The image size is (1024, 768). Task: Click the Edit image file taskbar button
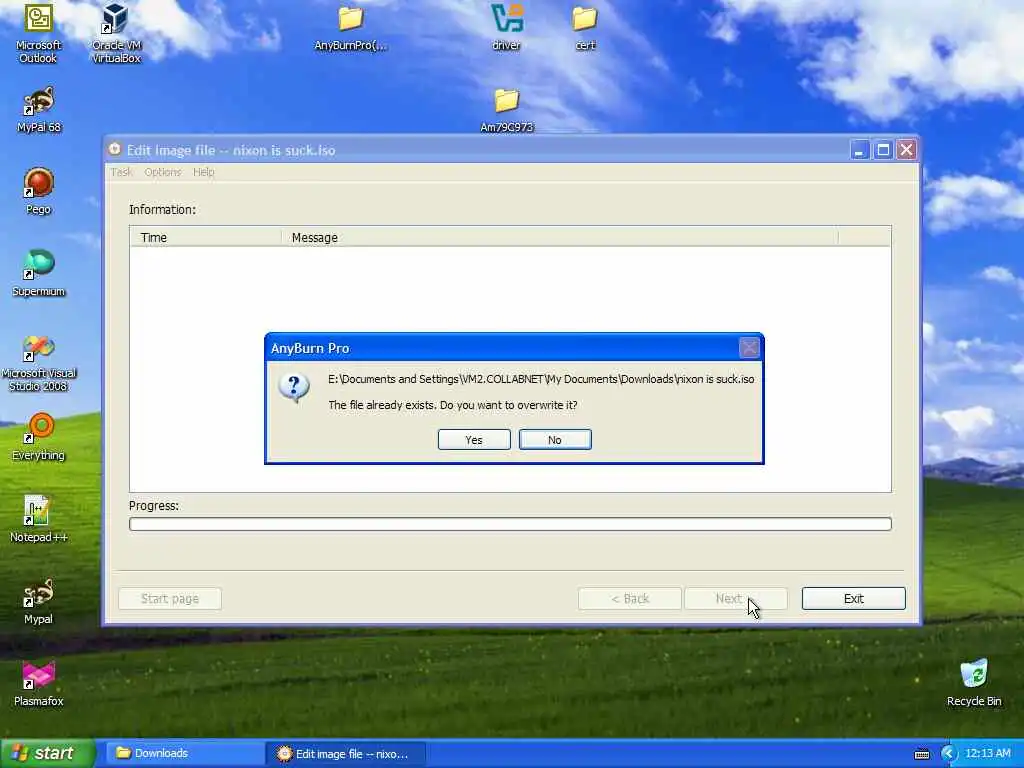click(x=346, y=754)
